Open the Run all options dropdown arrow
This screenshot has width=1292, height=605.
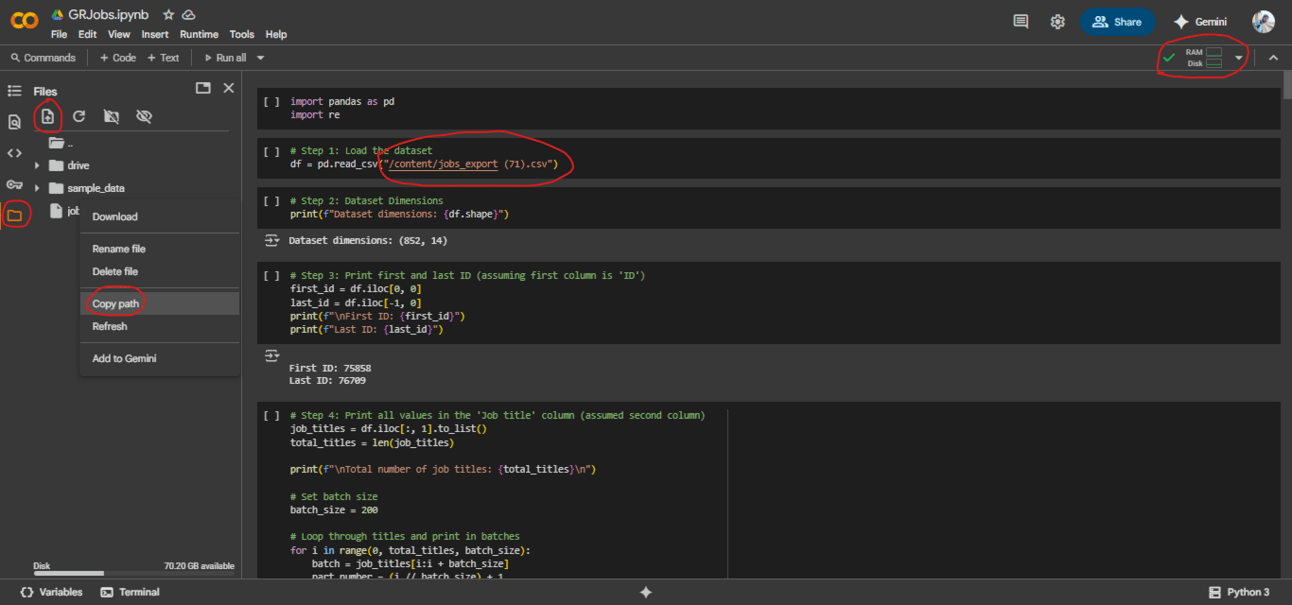261,58
